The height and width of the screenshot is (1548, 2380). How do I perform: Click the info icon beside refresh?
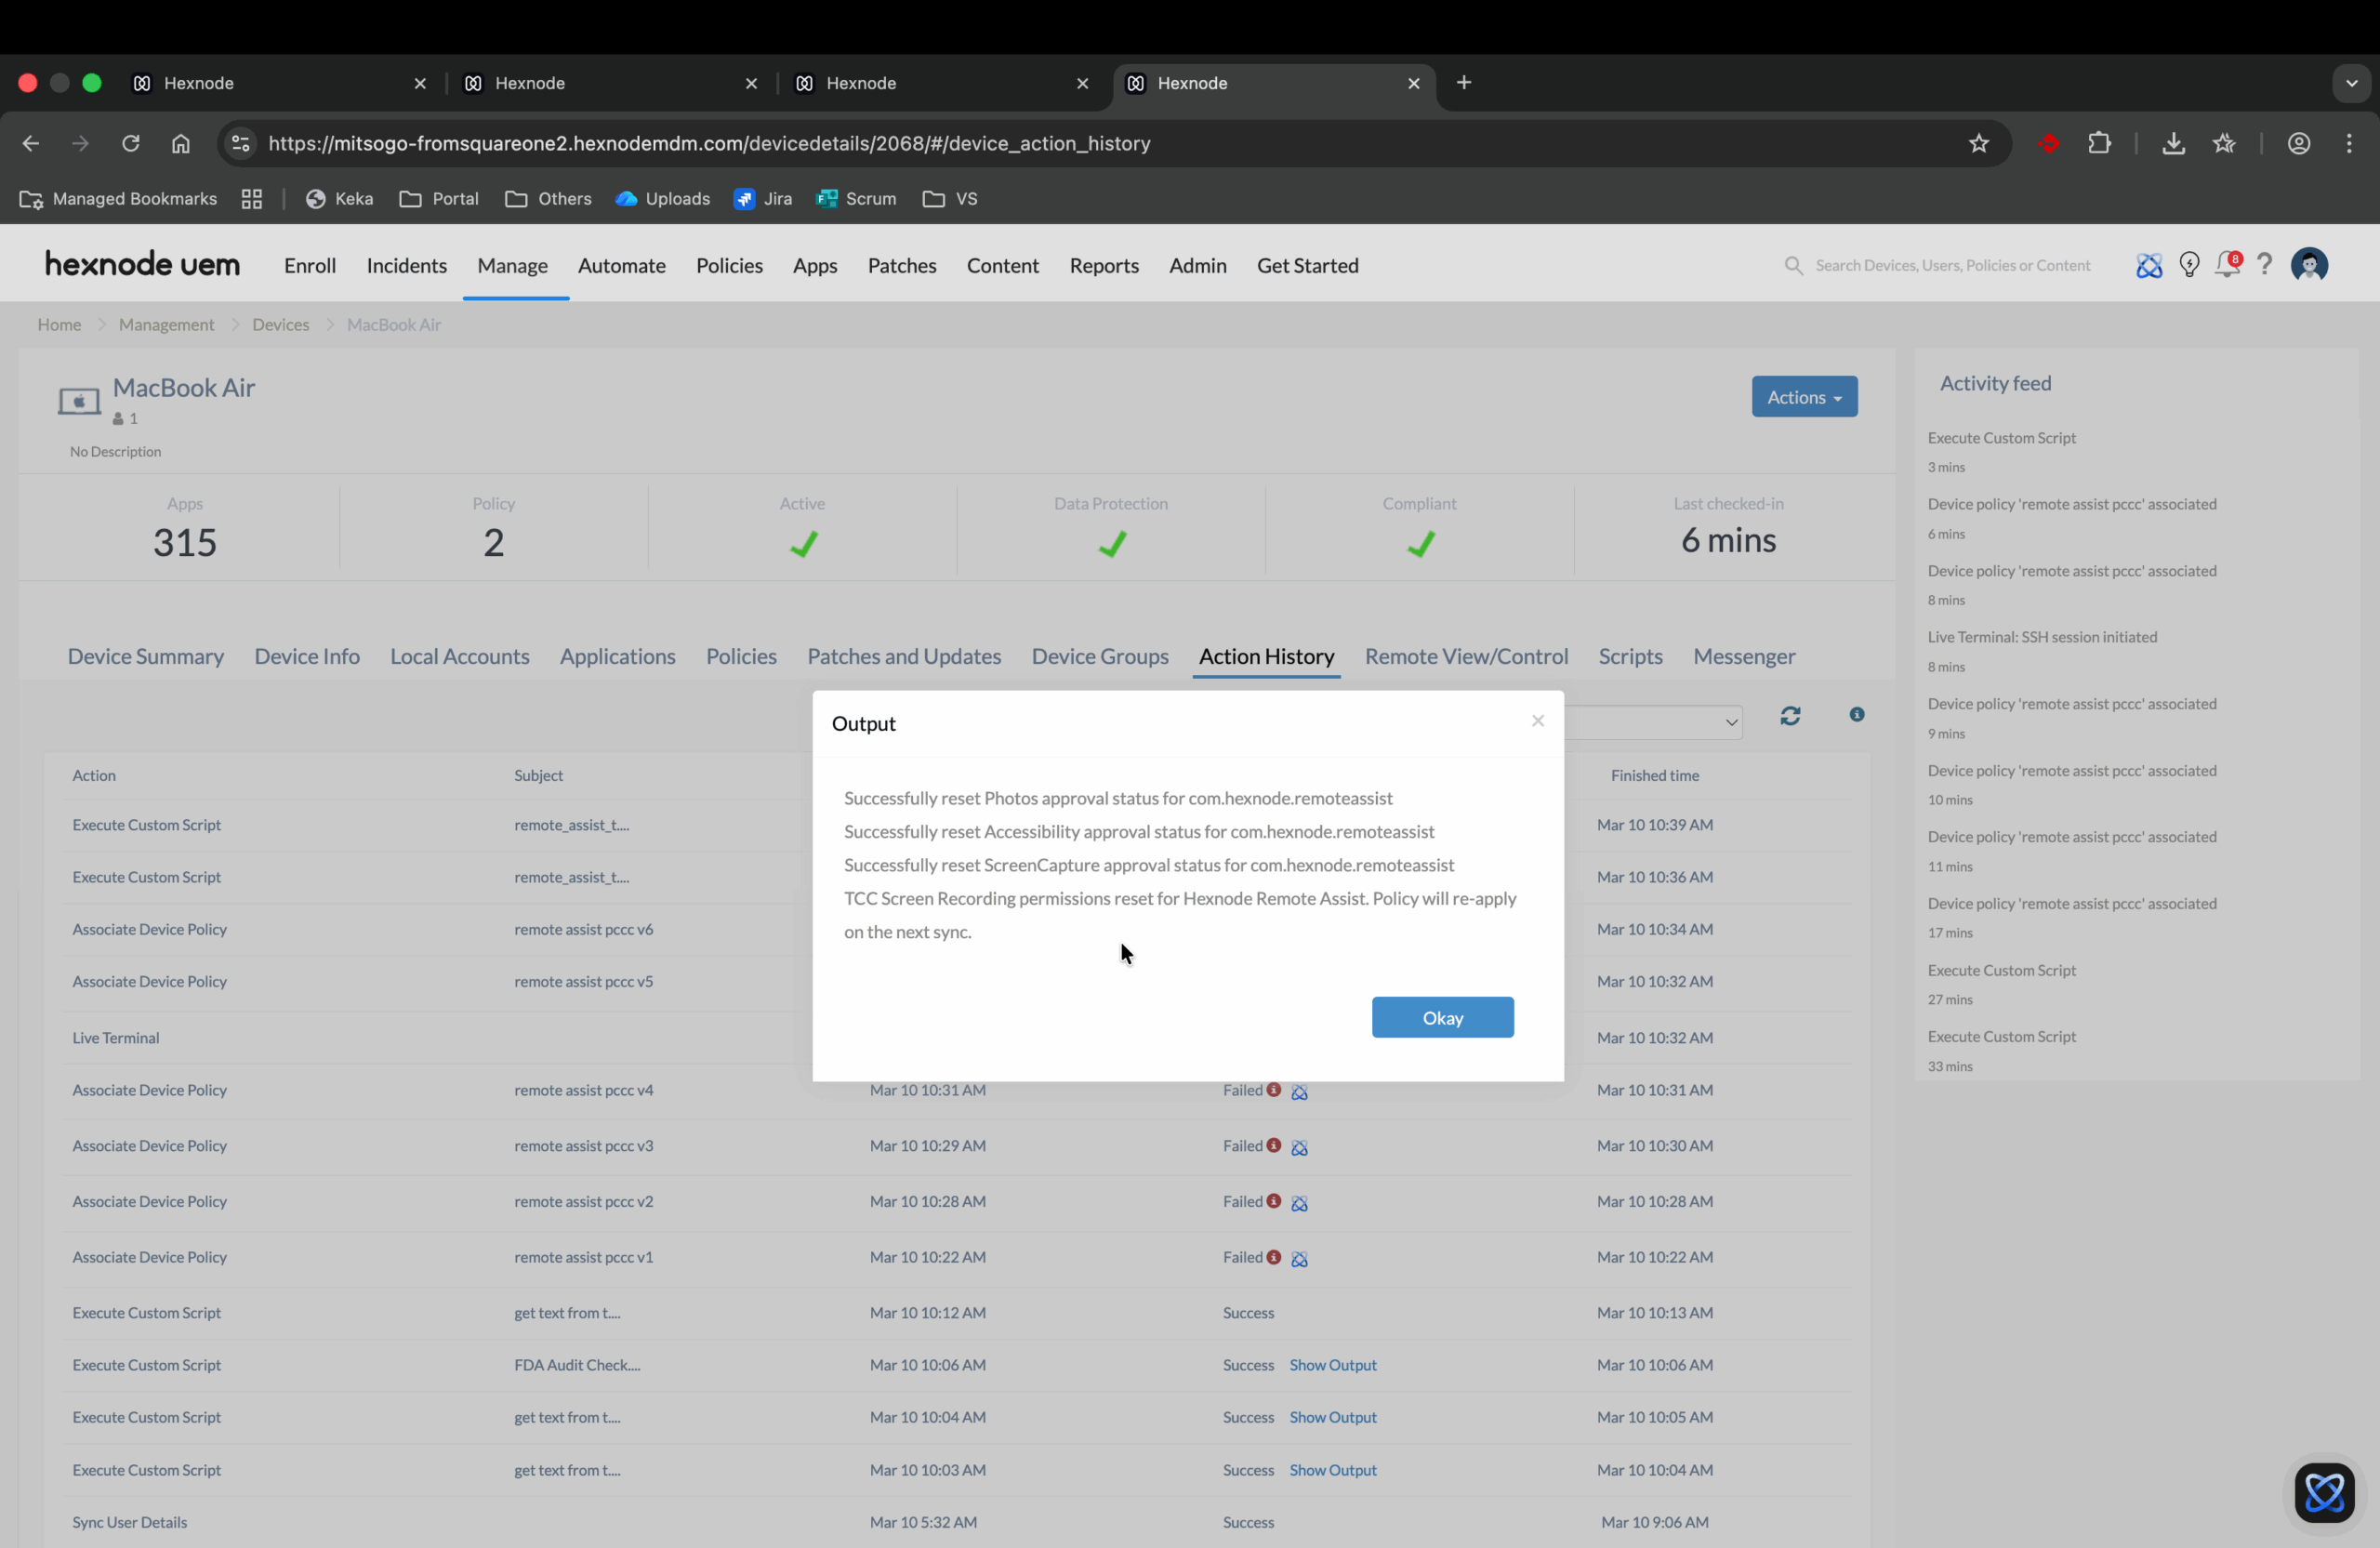(x=1856, y=714)
